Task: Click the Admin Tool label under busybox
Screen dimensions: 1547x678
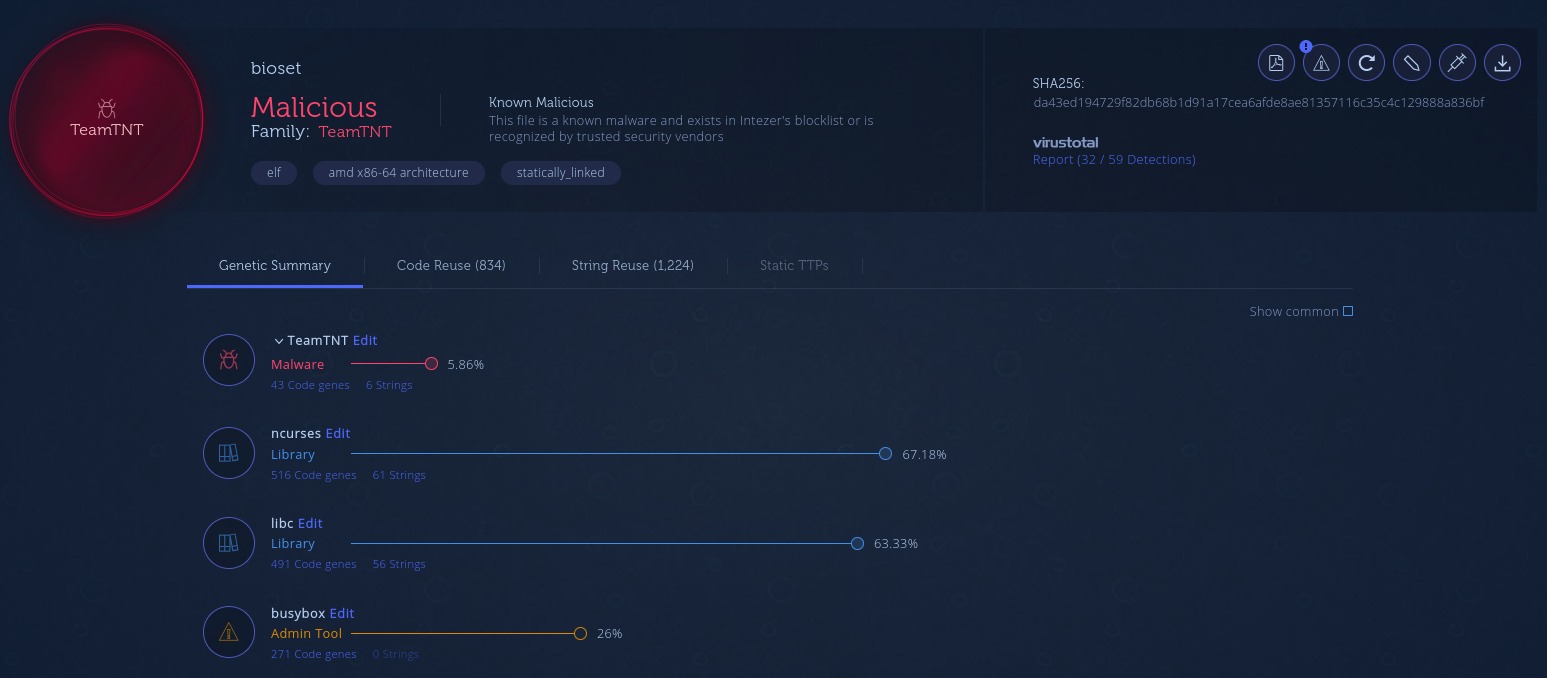Action: [306, 633]
